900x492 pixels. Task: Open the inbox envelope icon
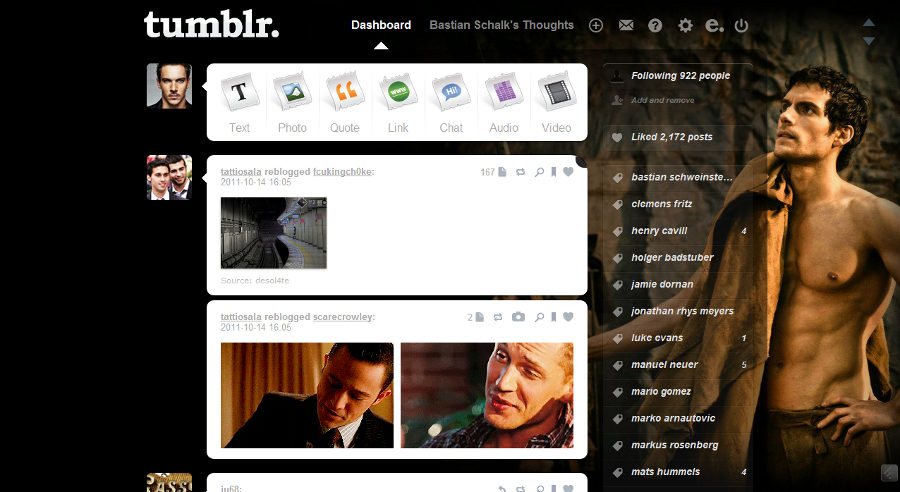[x=626, y=25]
